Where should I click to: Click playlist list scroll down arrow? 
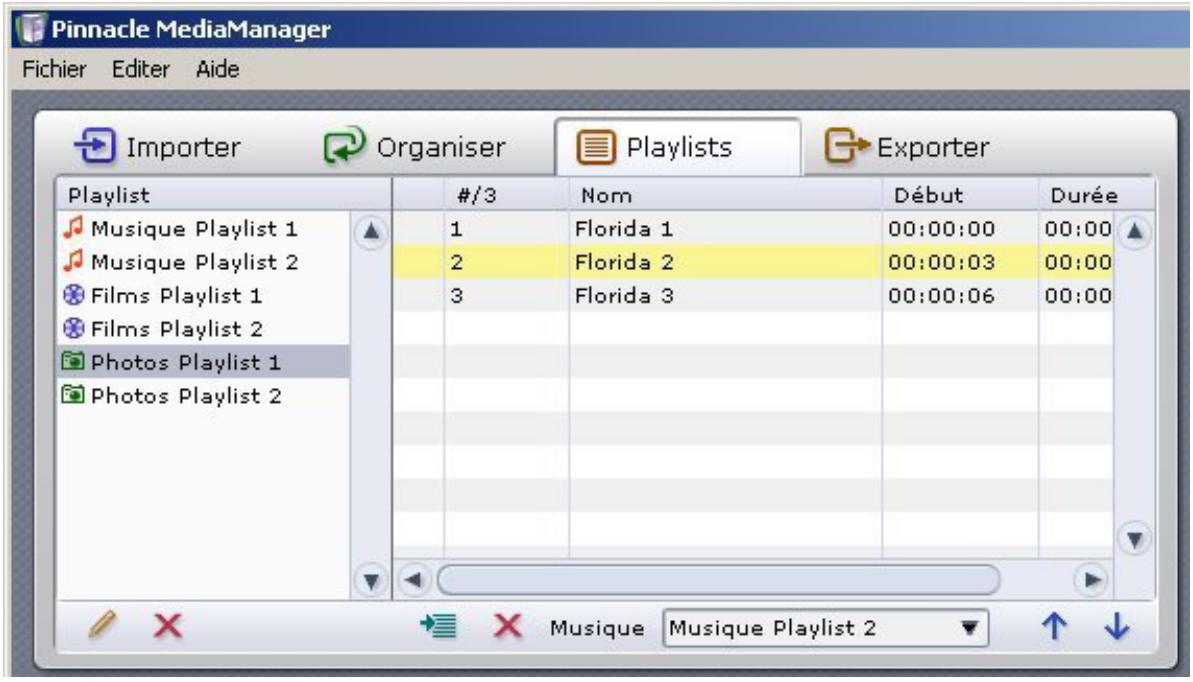coord(371,582)
